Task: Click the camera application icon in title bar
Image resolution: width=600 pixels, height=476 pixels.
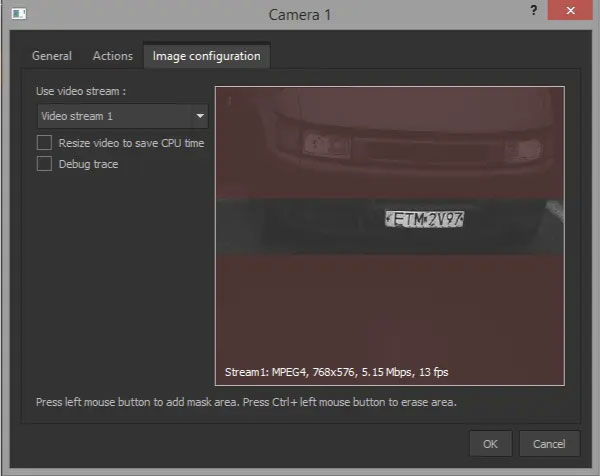Action: (x=19, y=15)
